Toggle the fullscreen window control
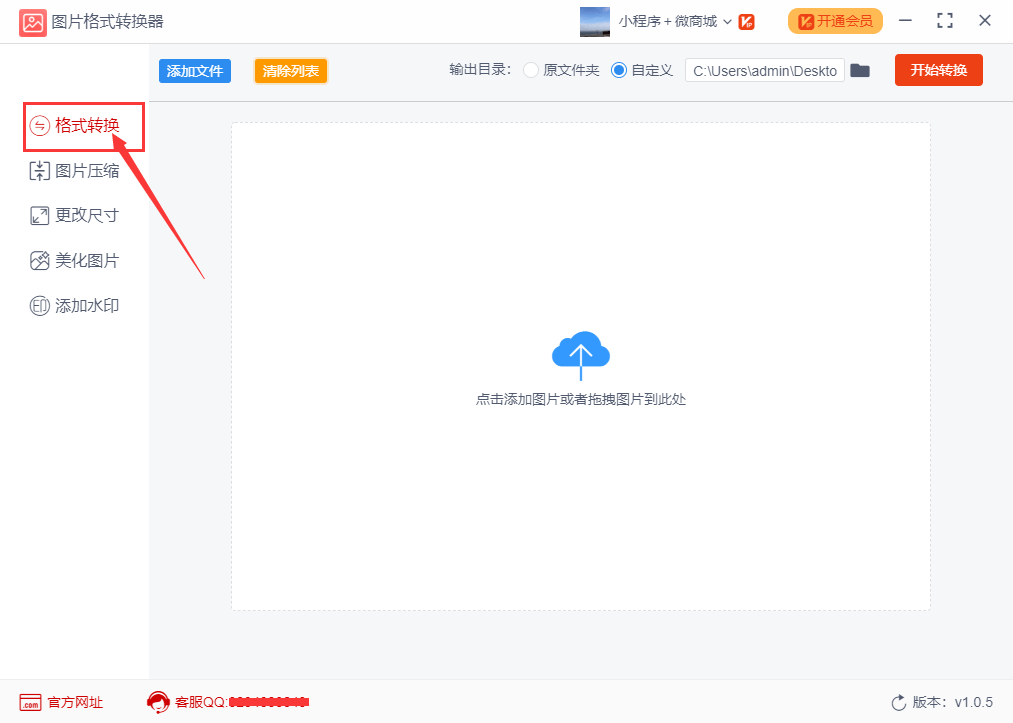This screenshot has width=1013, height=723. [943, 19]
